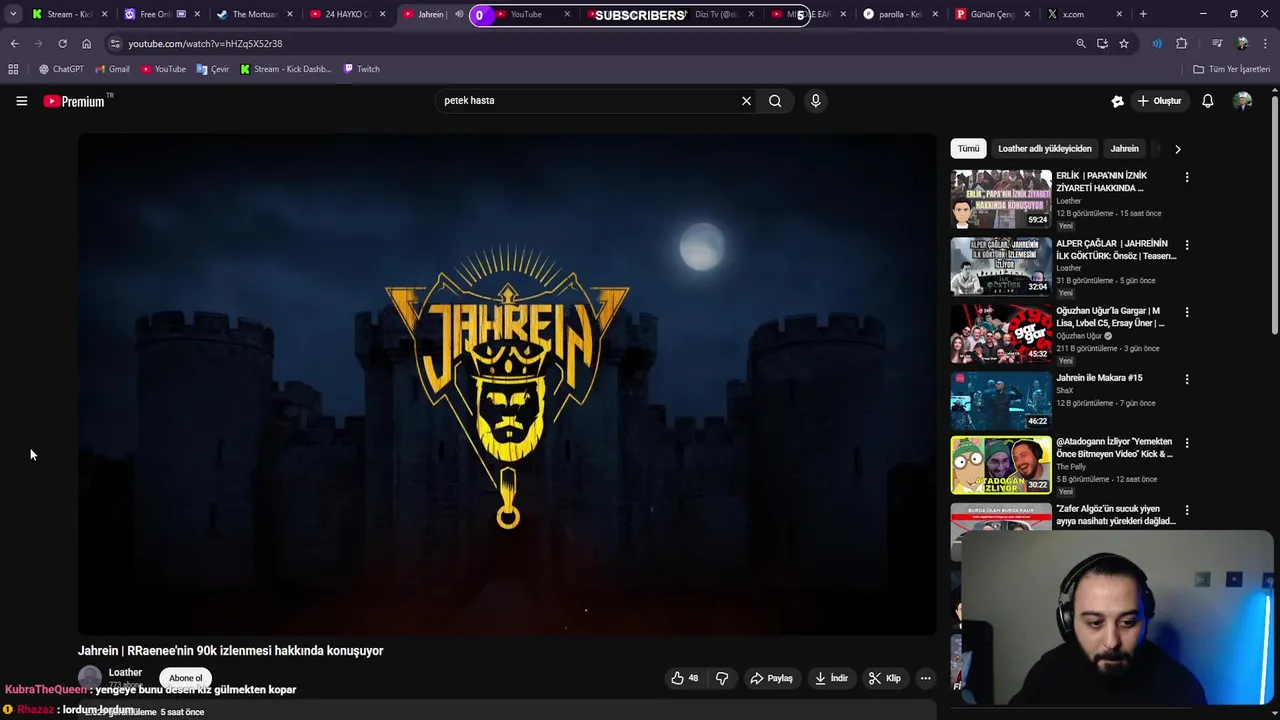The image size is (1280, 720).
Task: Subscribe with the Abone ol button
Action: point(185,678)
